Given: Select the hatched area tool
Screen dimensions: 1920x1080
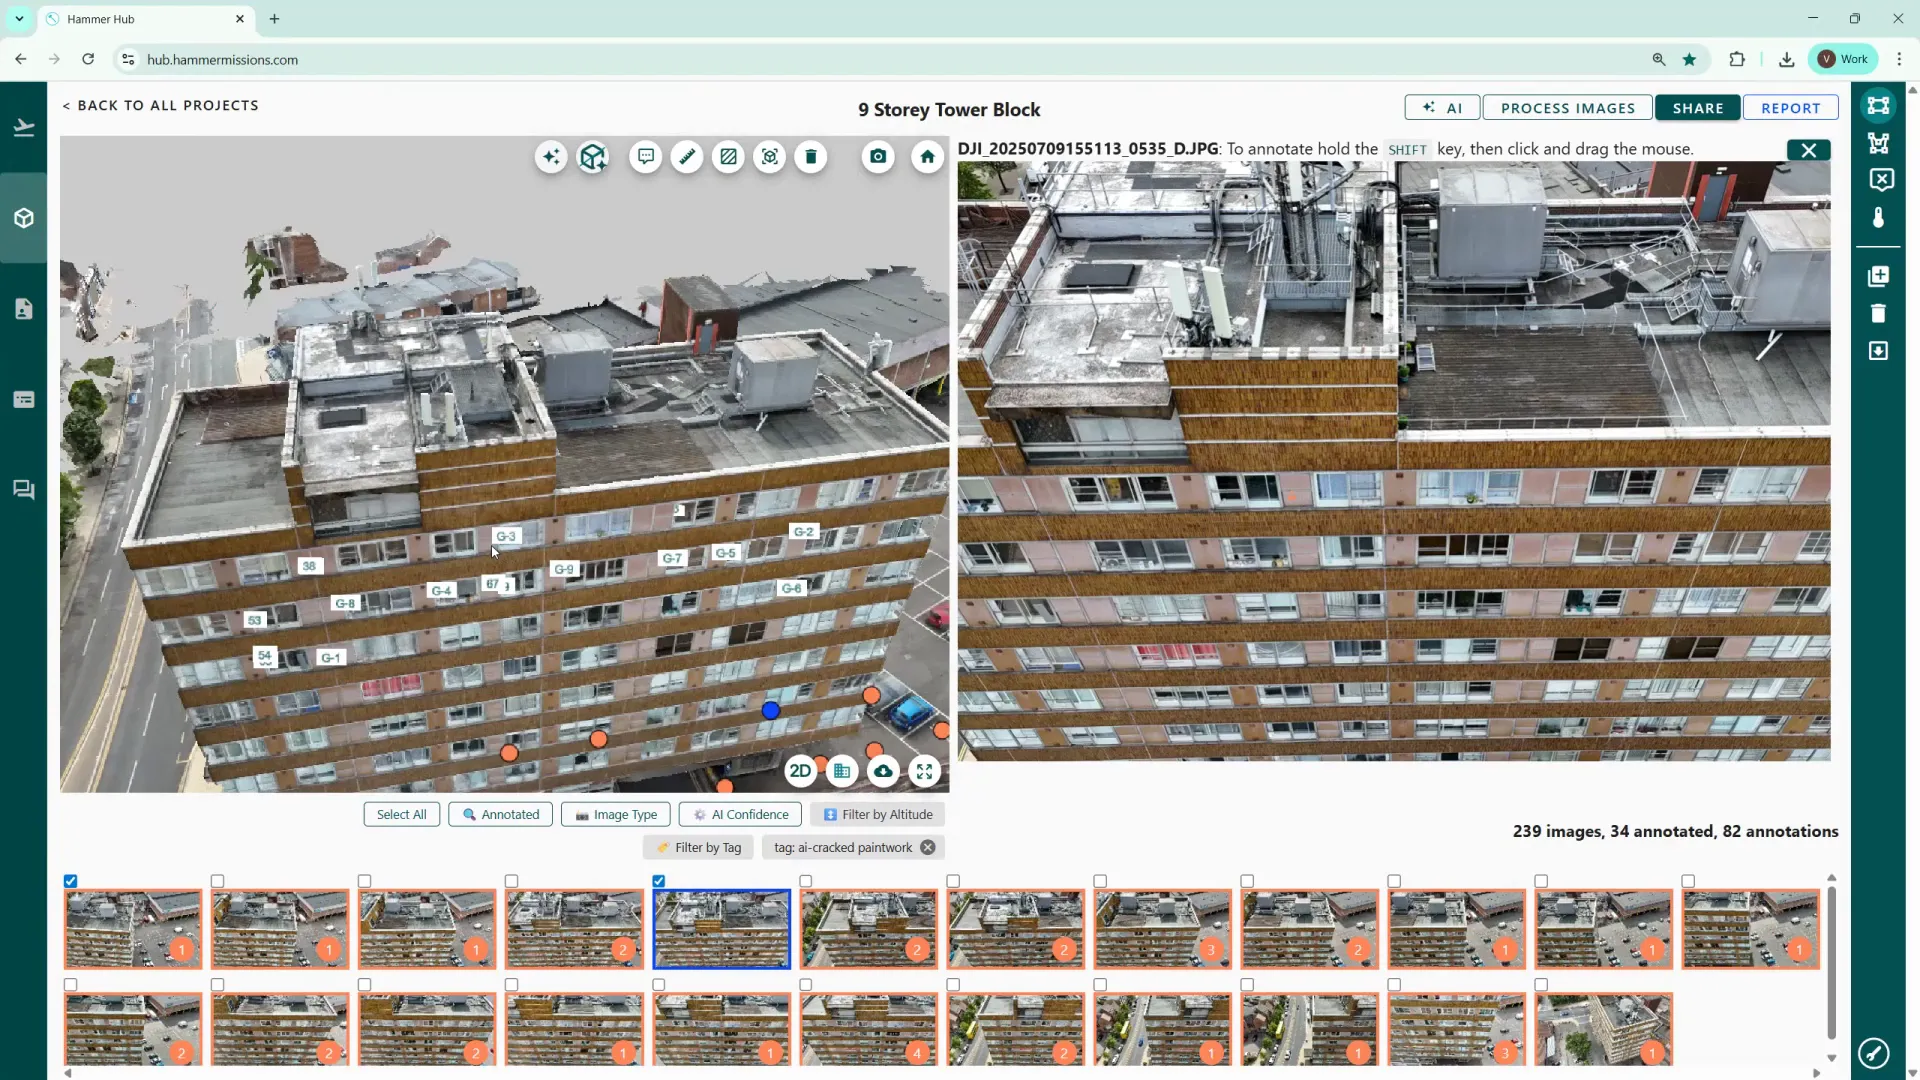Looking at the screenshot, I should point(728,157).
